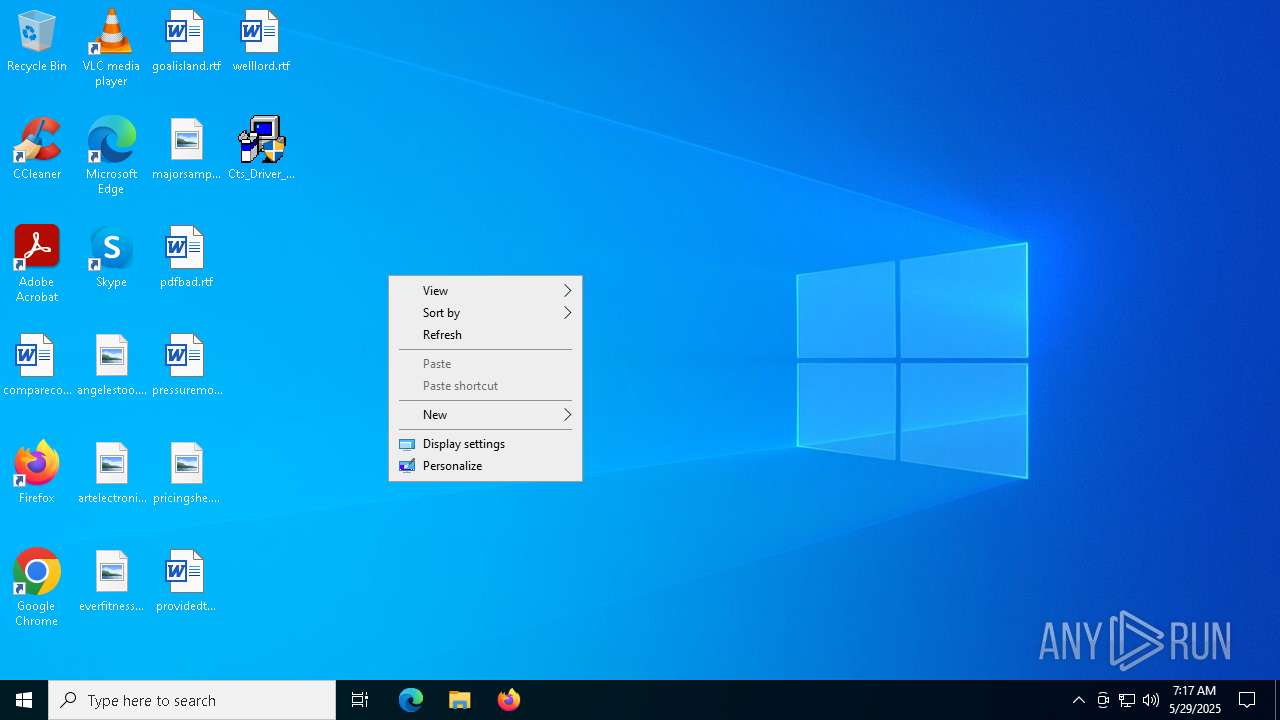Viewport: 1280px width, 720px height.
Task: Select the everfitness image file icon
Action: tap(111, 581)
